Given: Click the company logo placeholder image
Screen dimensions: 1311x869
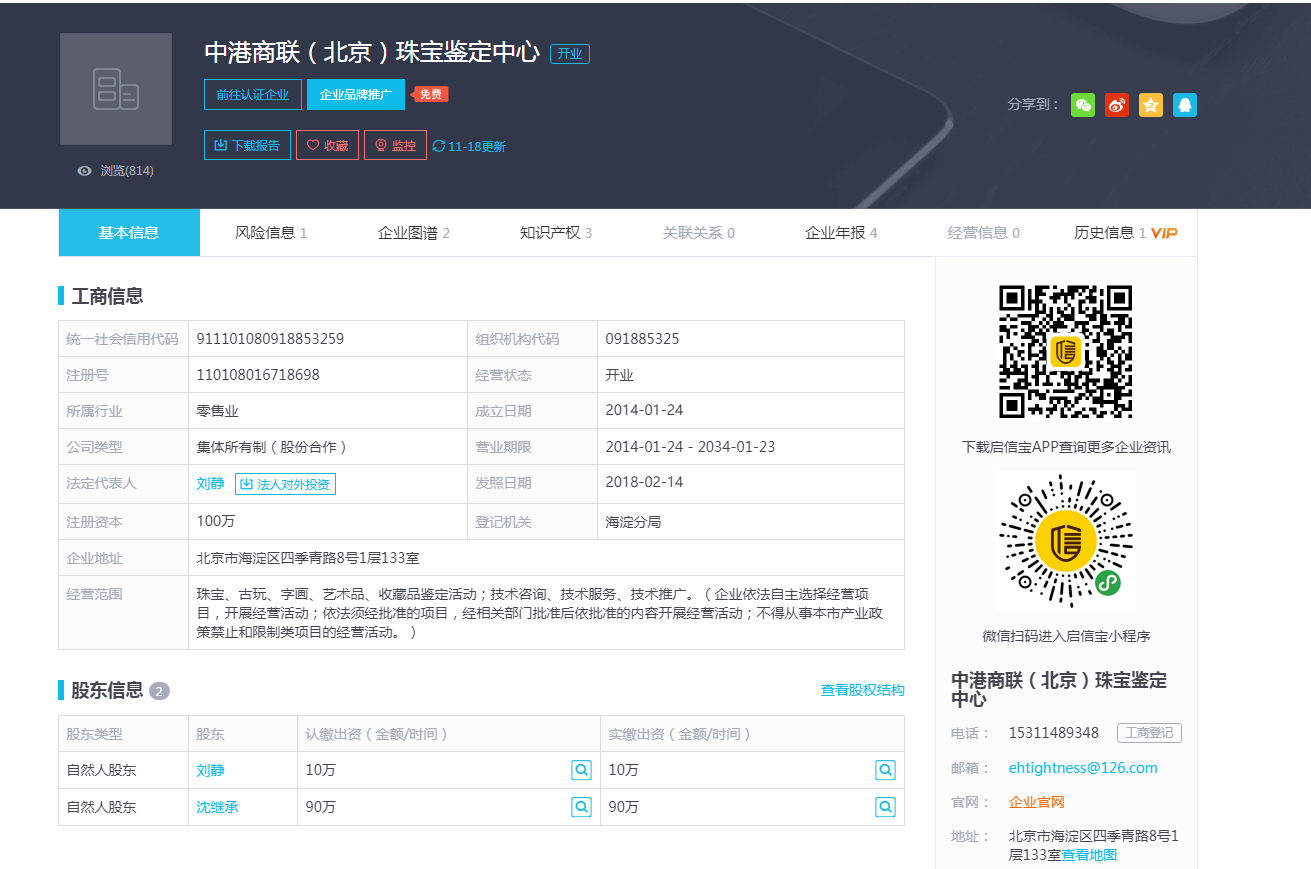Looking at the screenshot, I should coord(116,89).
